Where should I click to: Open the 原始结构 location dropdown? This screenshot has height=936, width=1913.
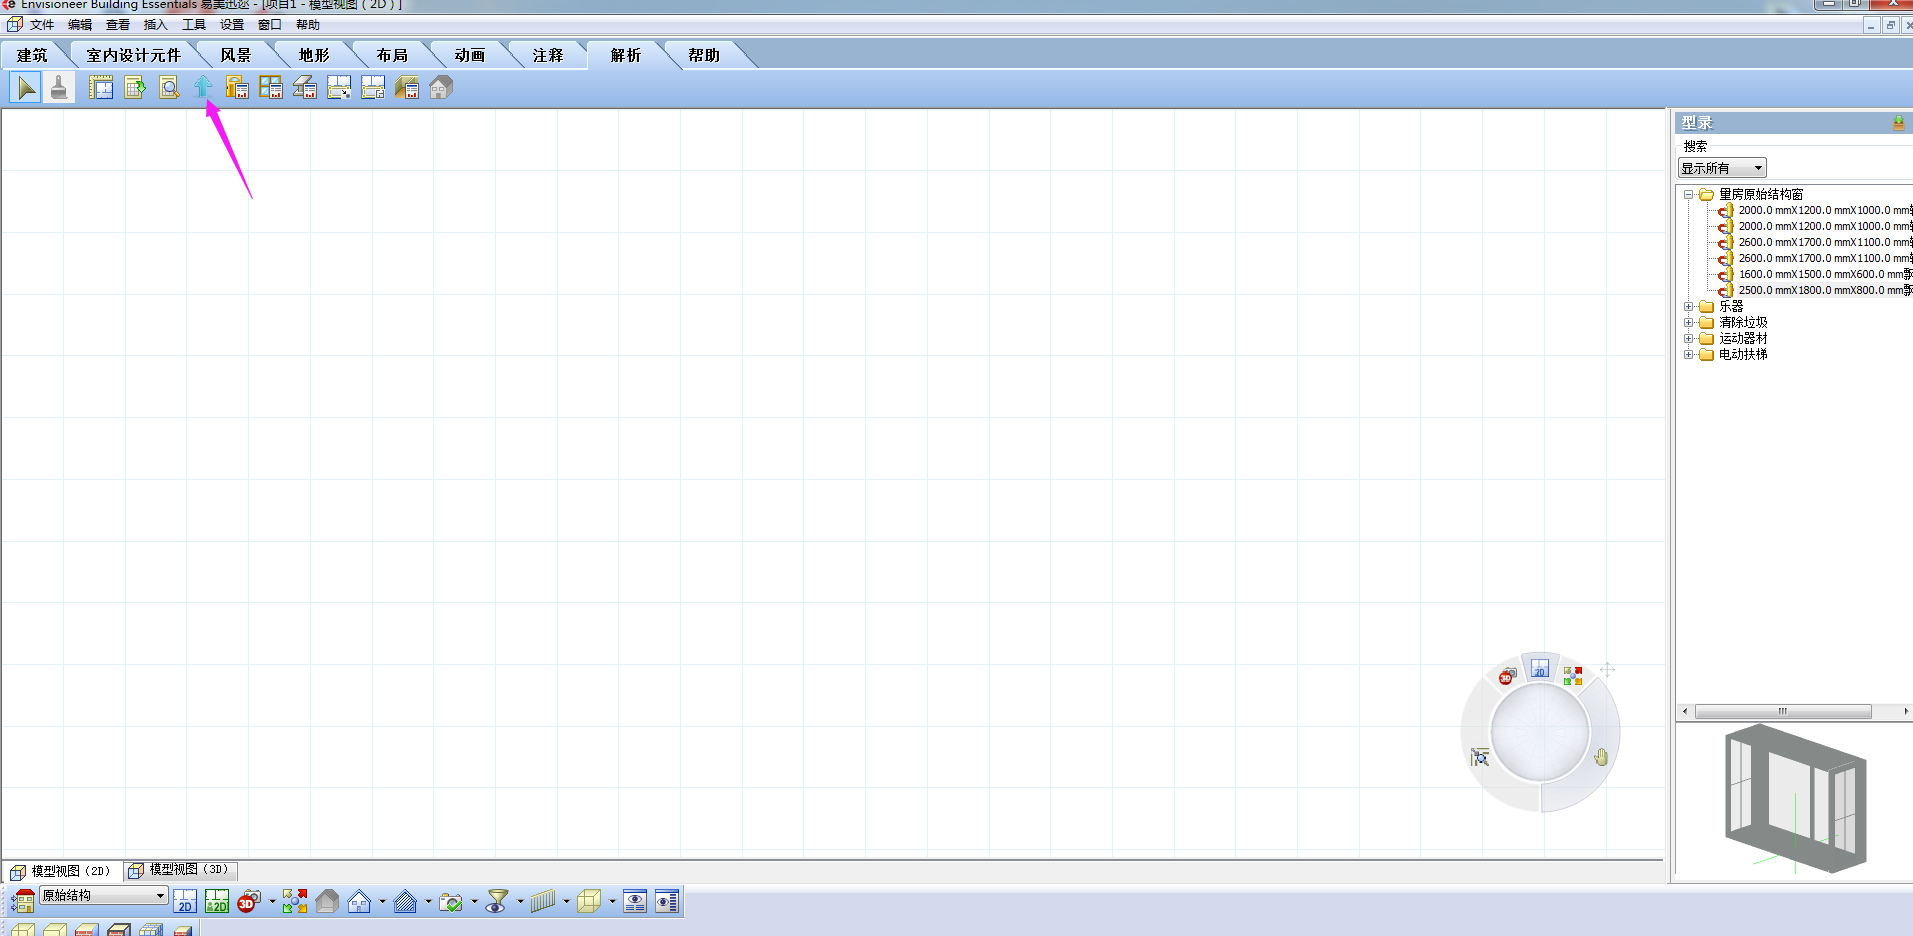click(x=103, y=896)
